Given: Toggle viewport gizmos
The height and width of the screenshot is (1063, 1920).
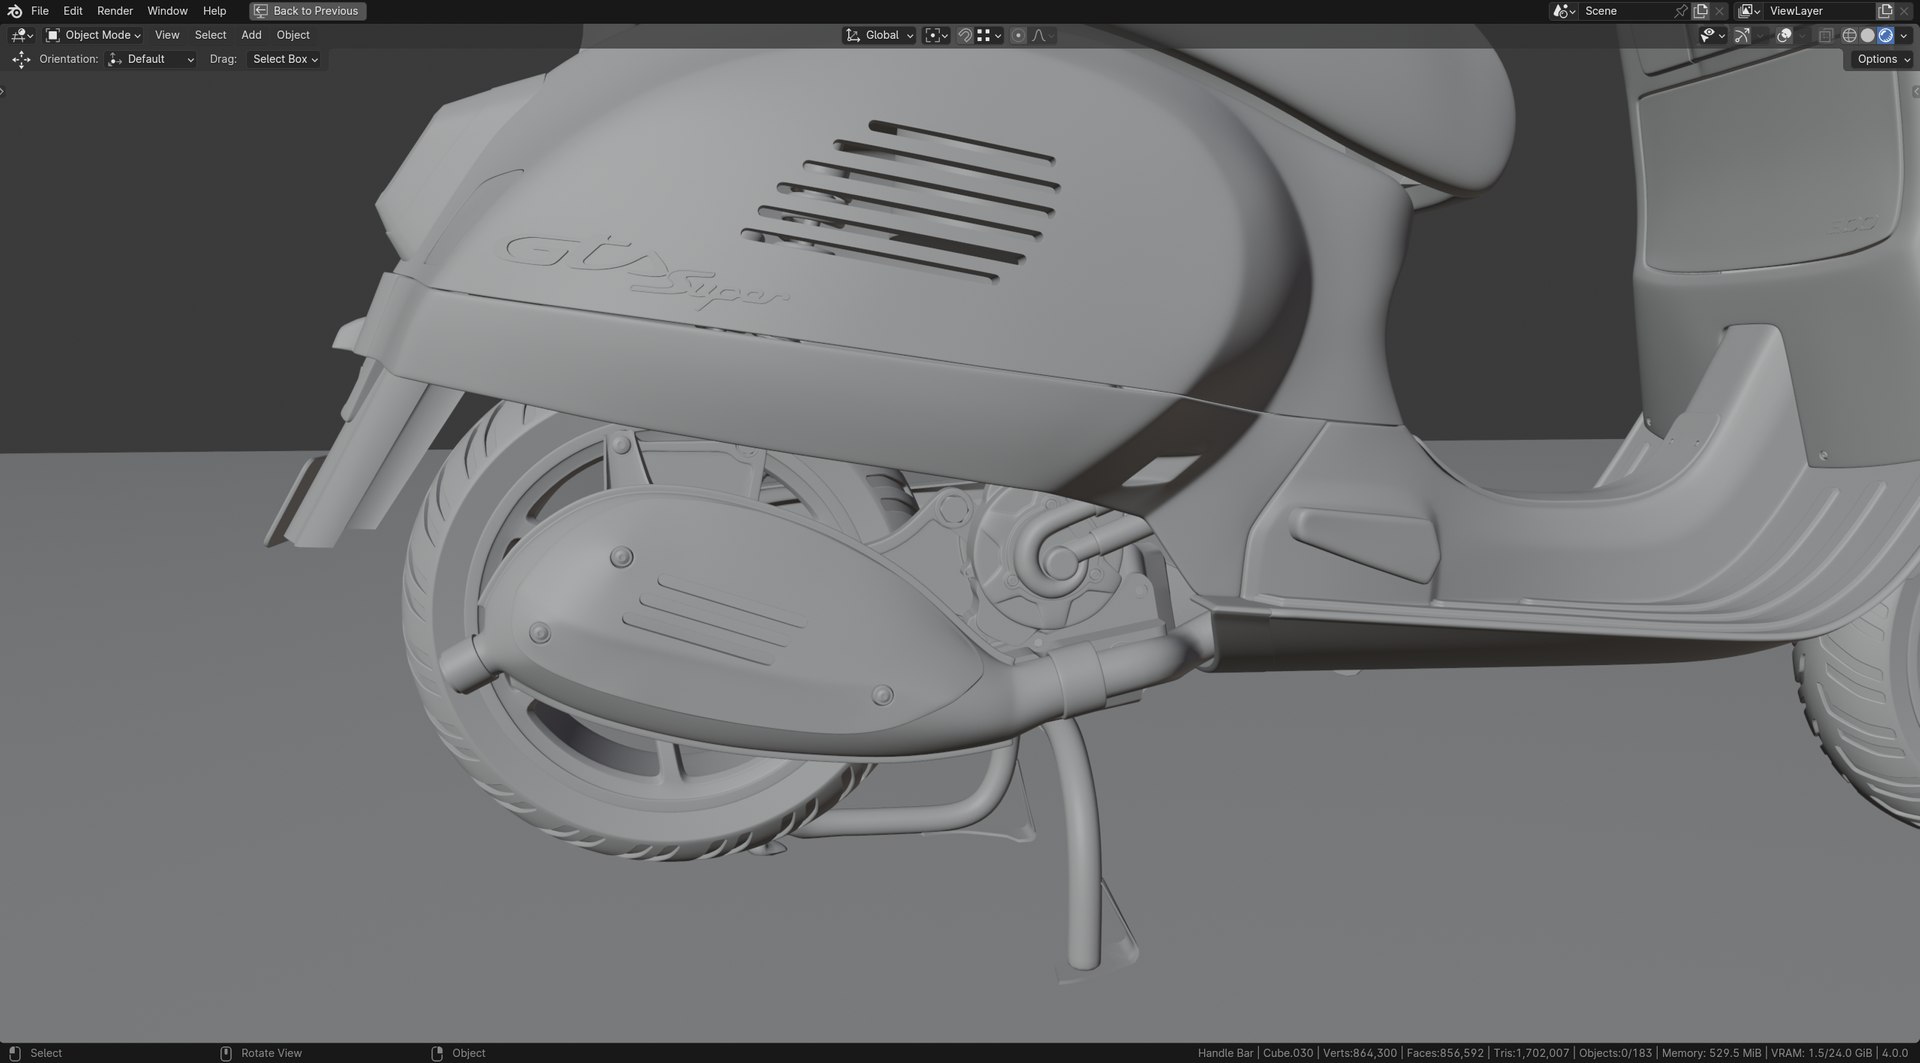Looking at the screenshot, I should tap(1742, 35).
